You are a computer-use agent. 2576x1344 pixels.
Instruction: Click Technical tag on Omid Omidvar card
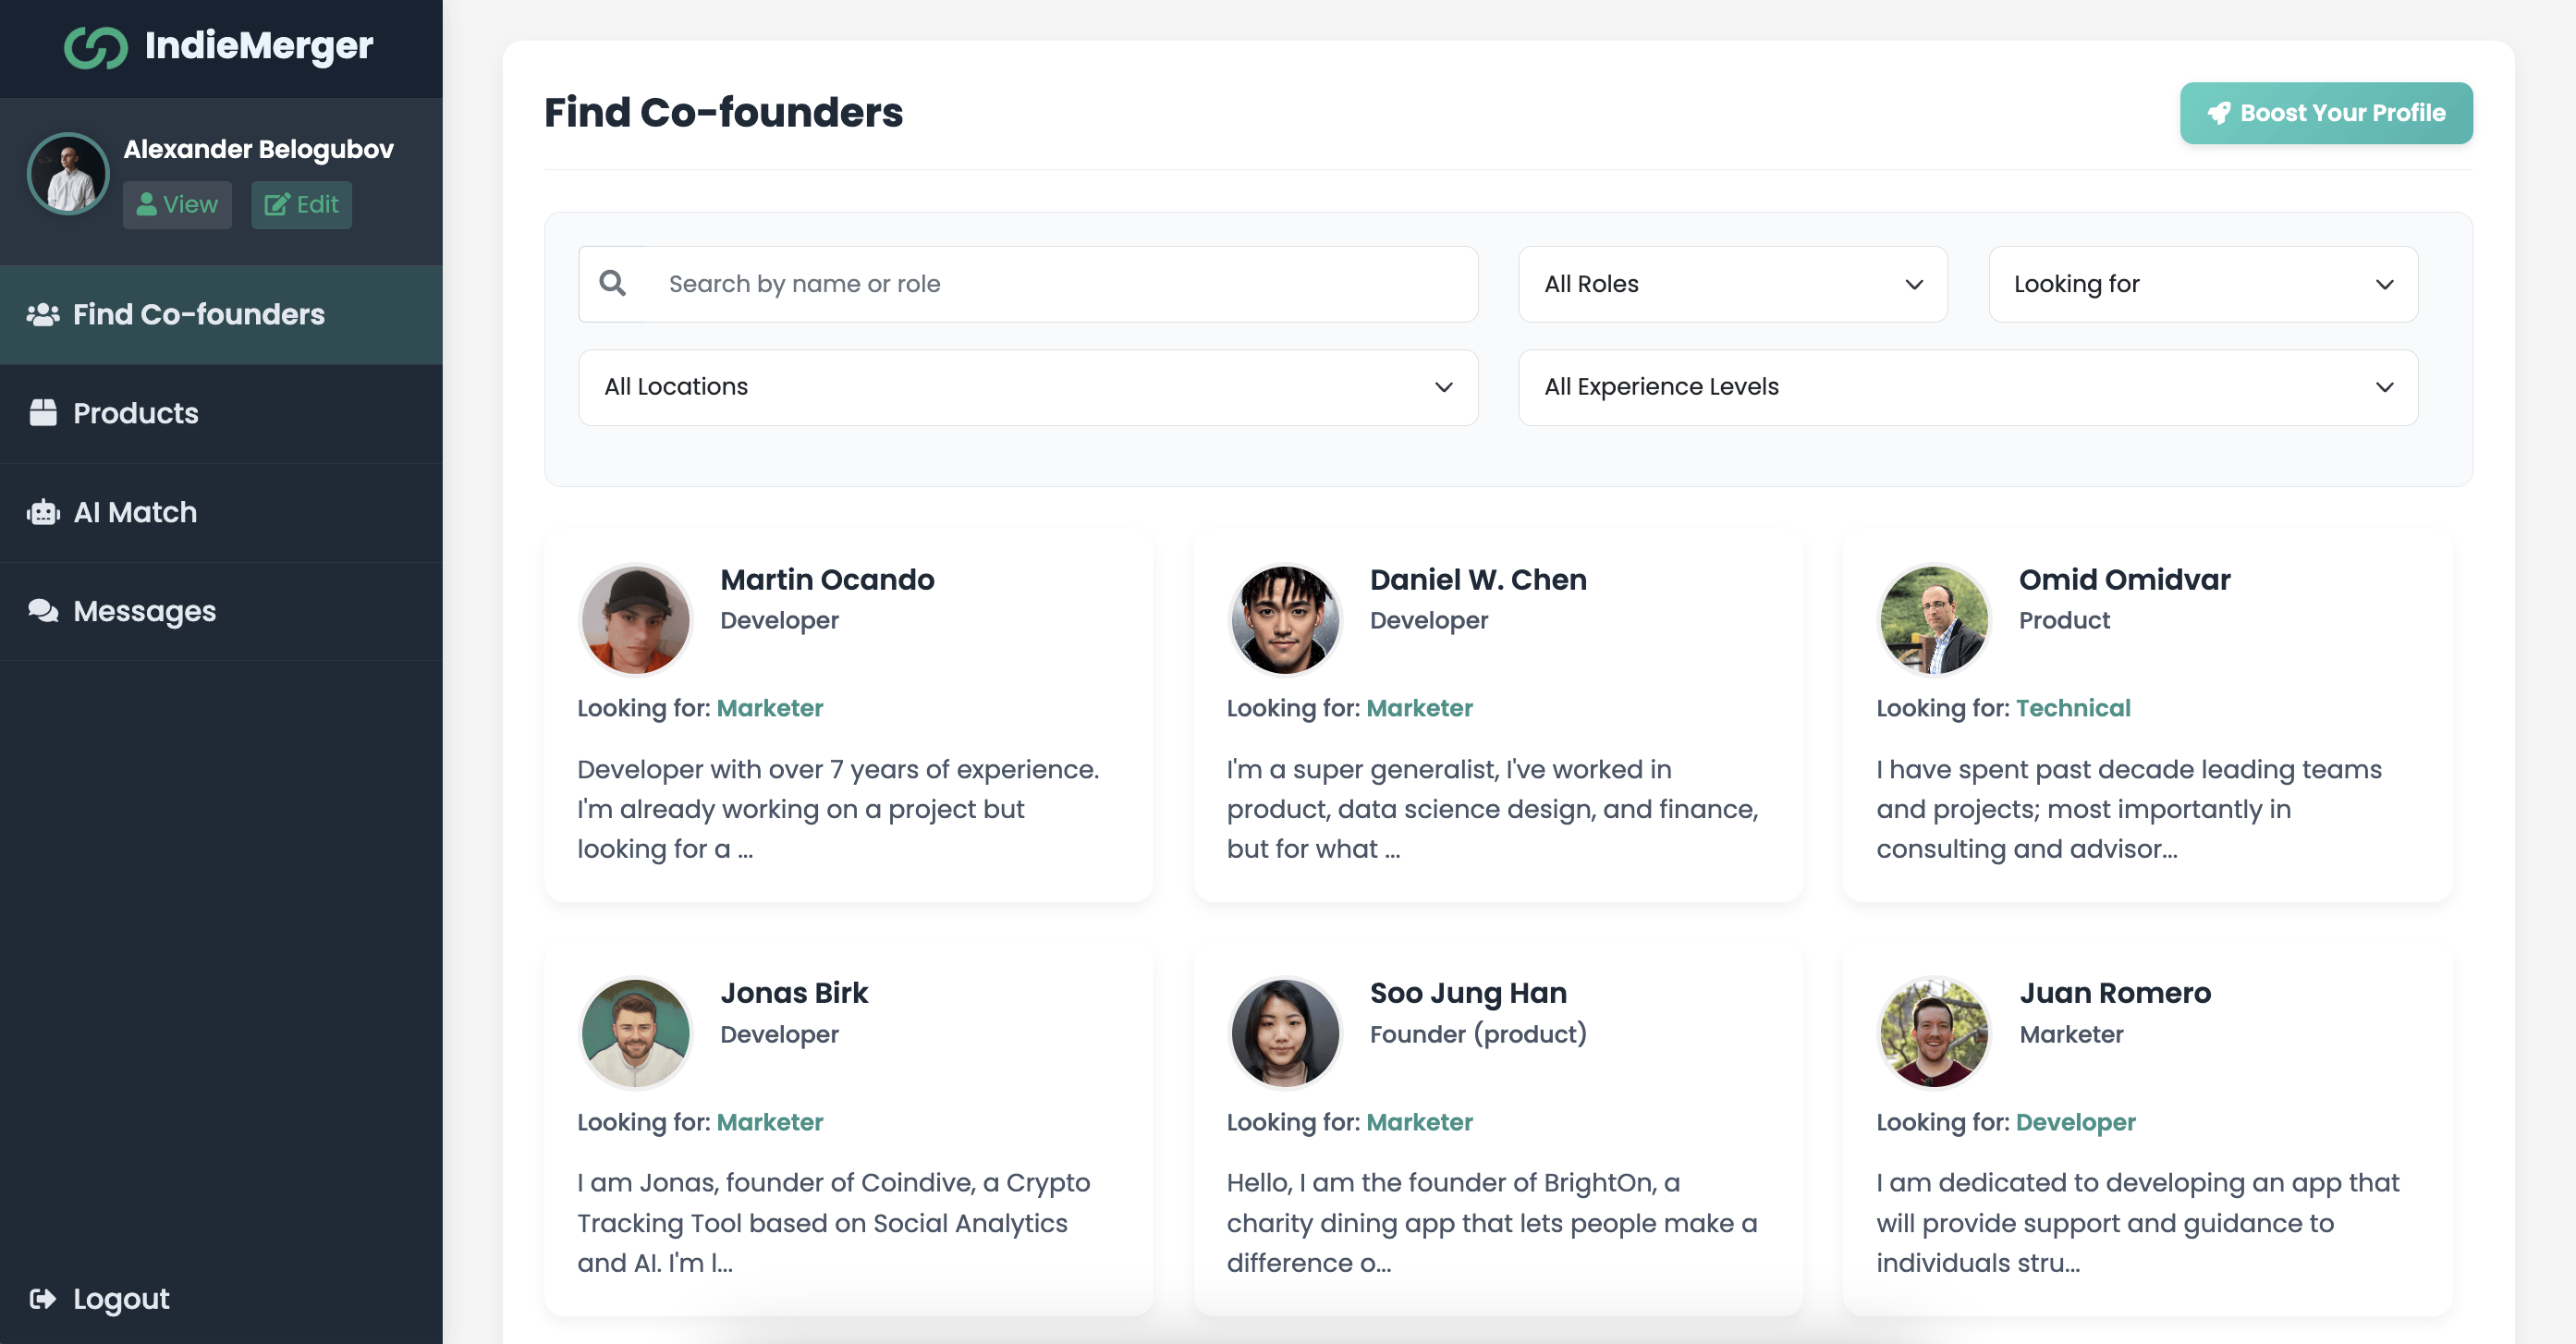[2073, 707]
